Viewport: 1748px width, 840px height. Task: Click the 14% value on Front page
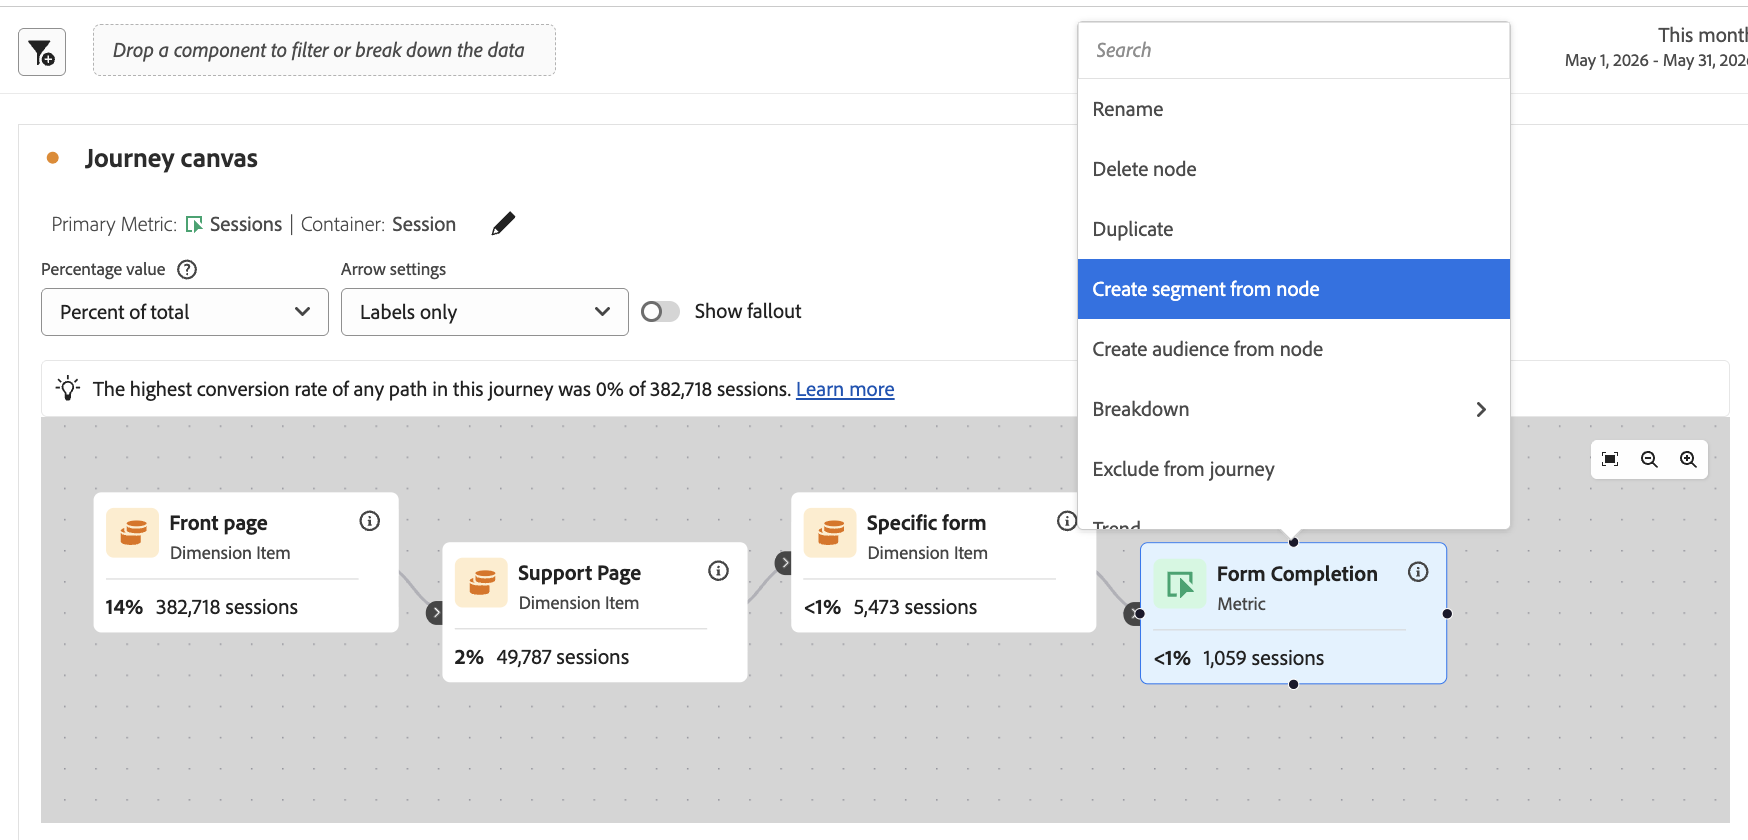(124, 607)
